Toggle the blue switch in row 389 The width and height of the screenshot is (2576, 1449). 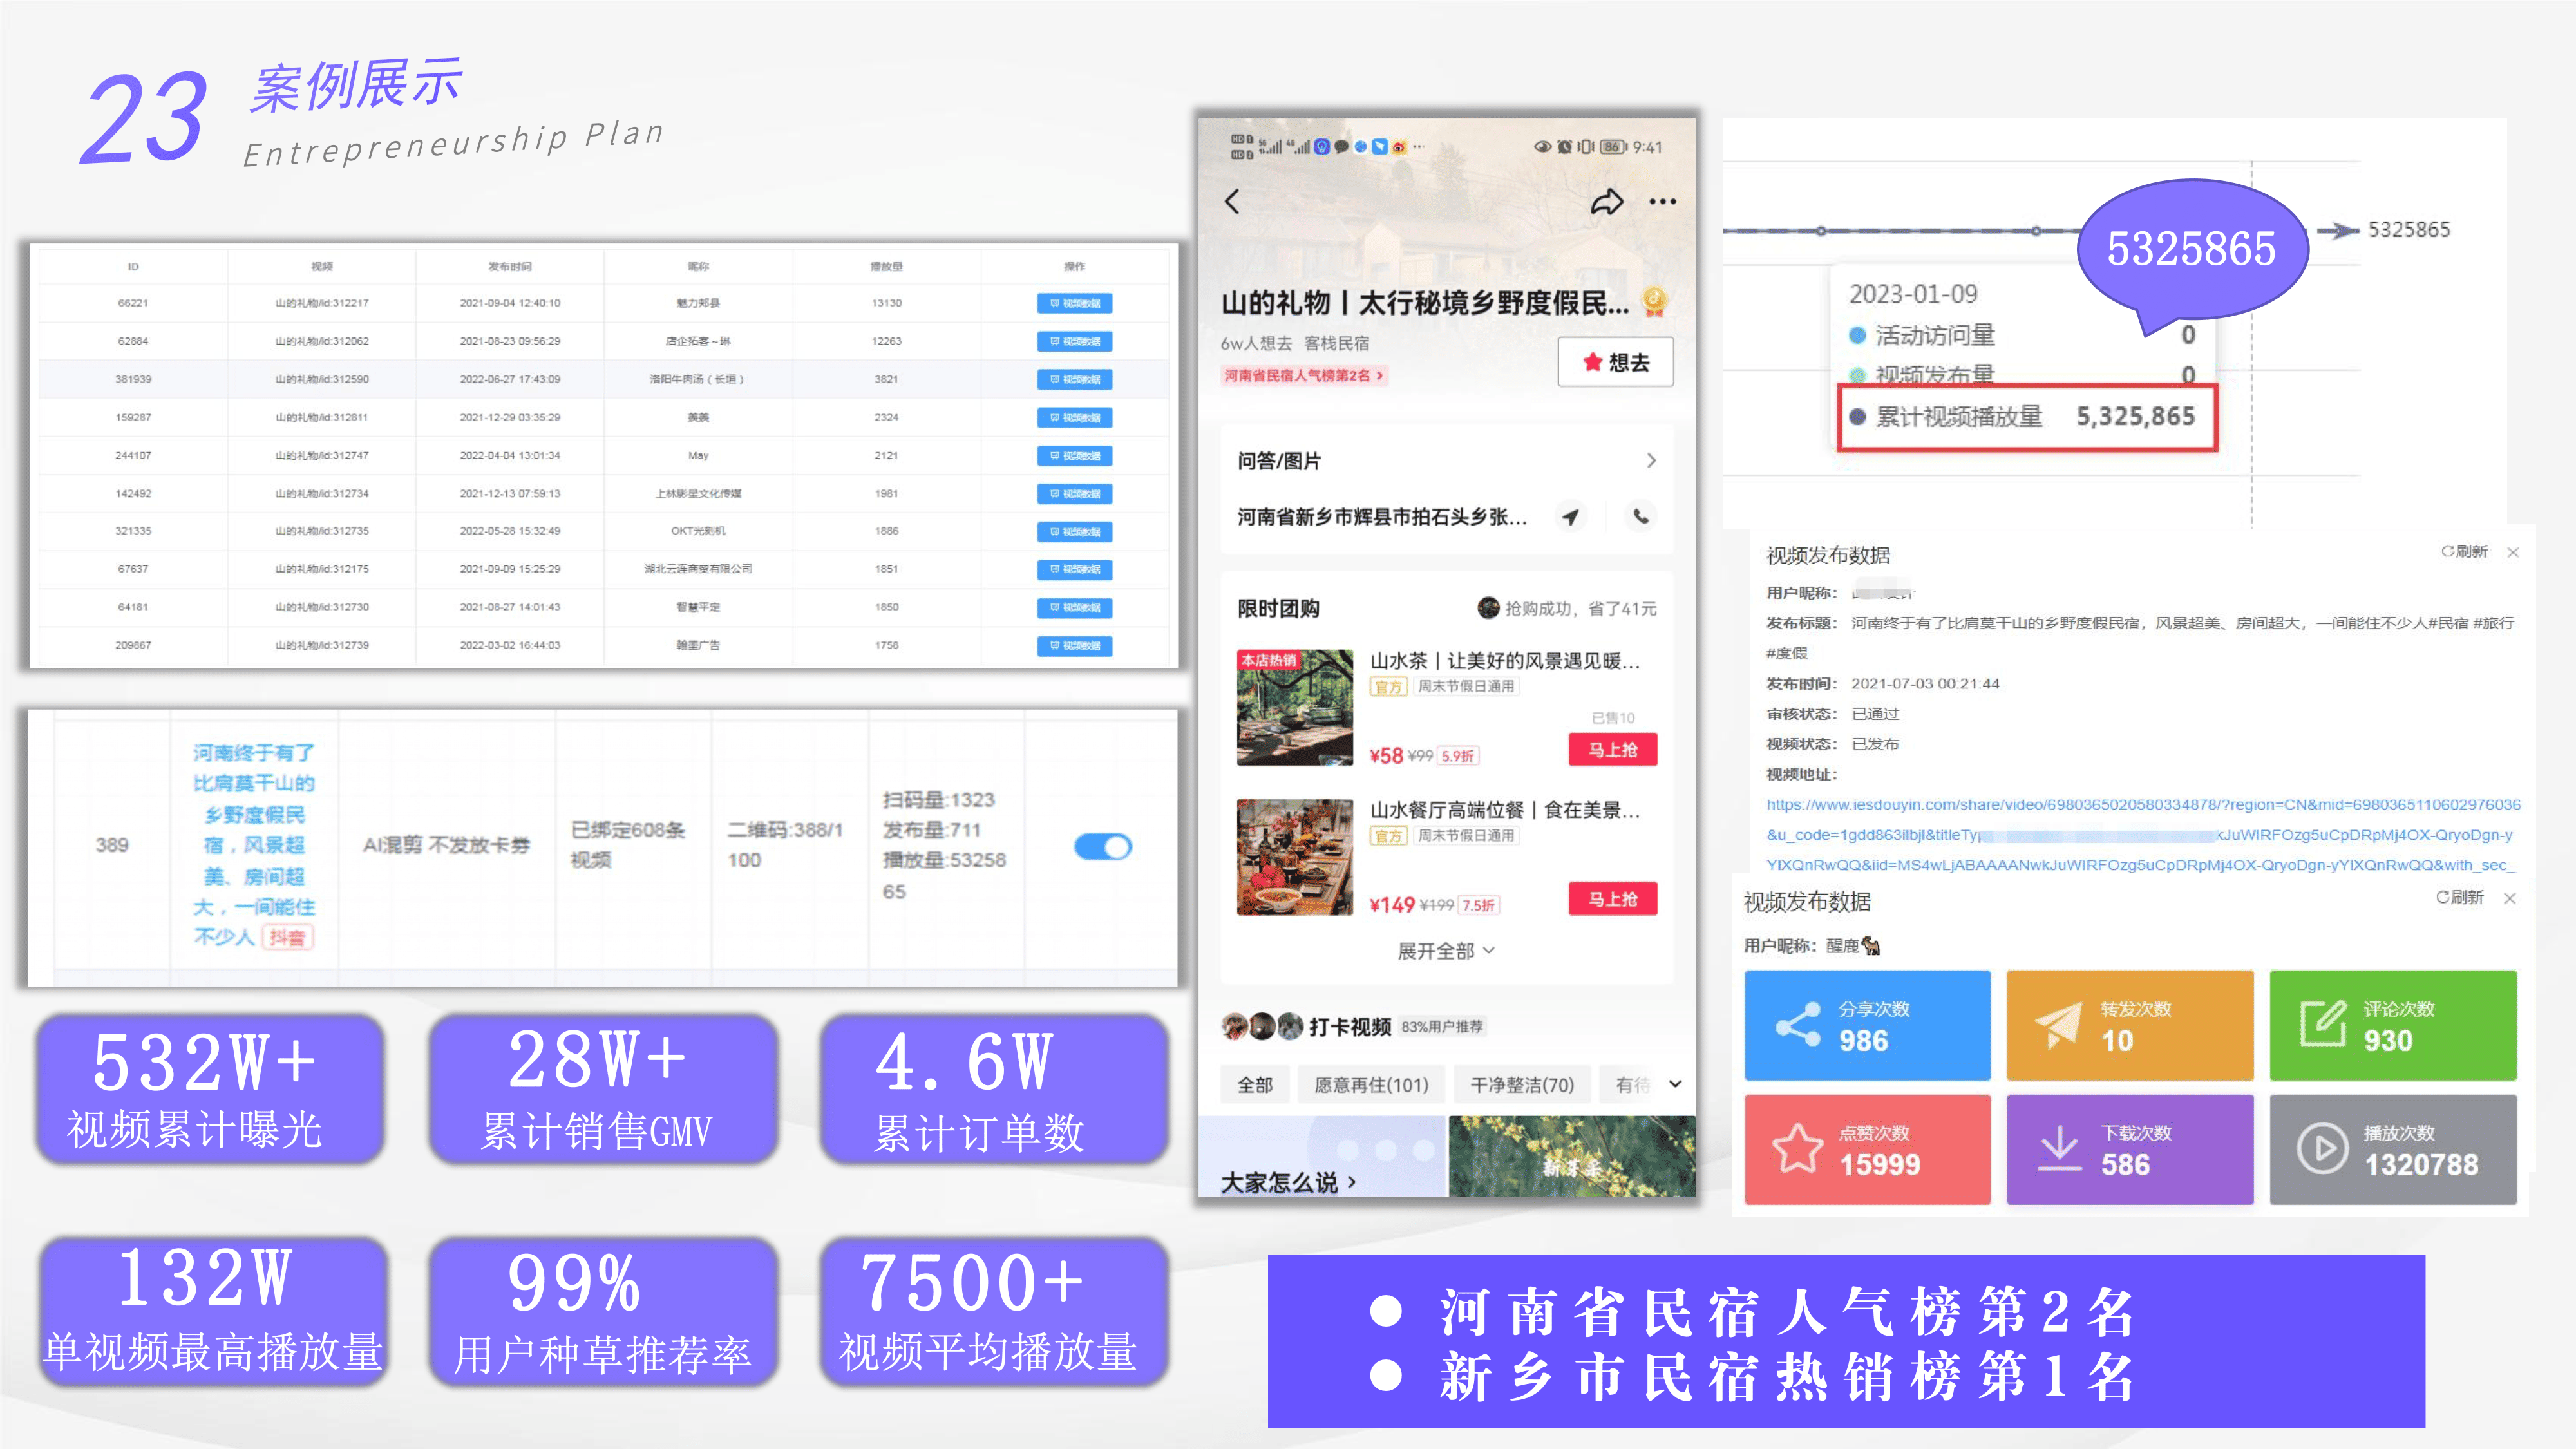[x=1103, y=847]
